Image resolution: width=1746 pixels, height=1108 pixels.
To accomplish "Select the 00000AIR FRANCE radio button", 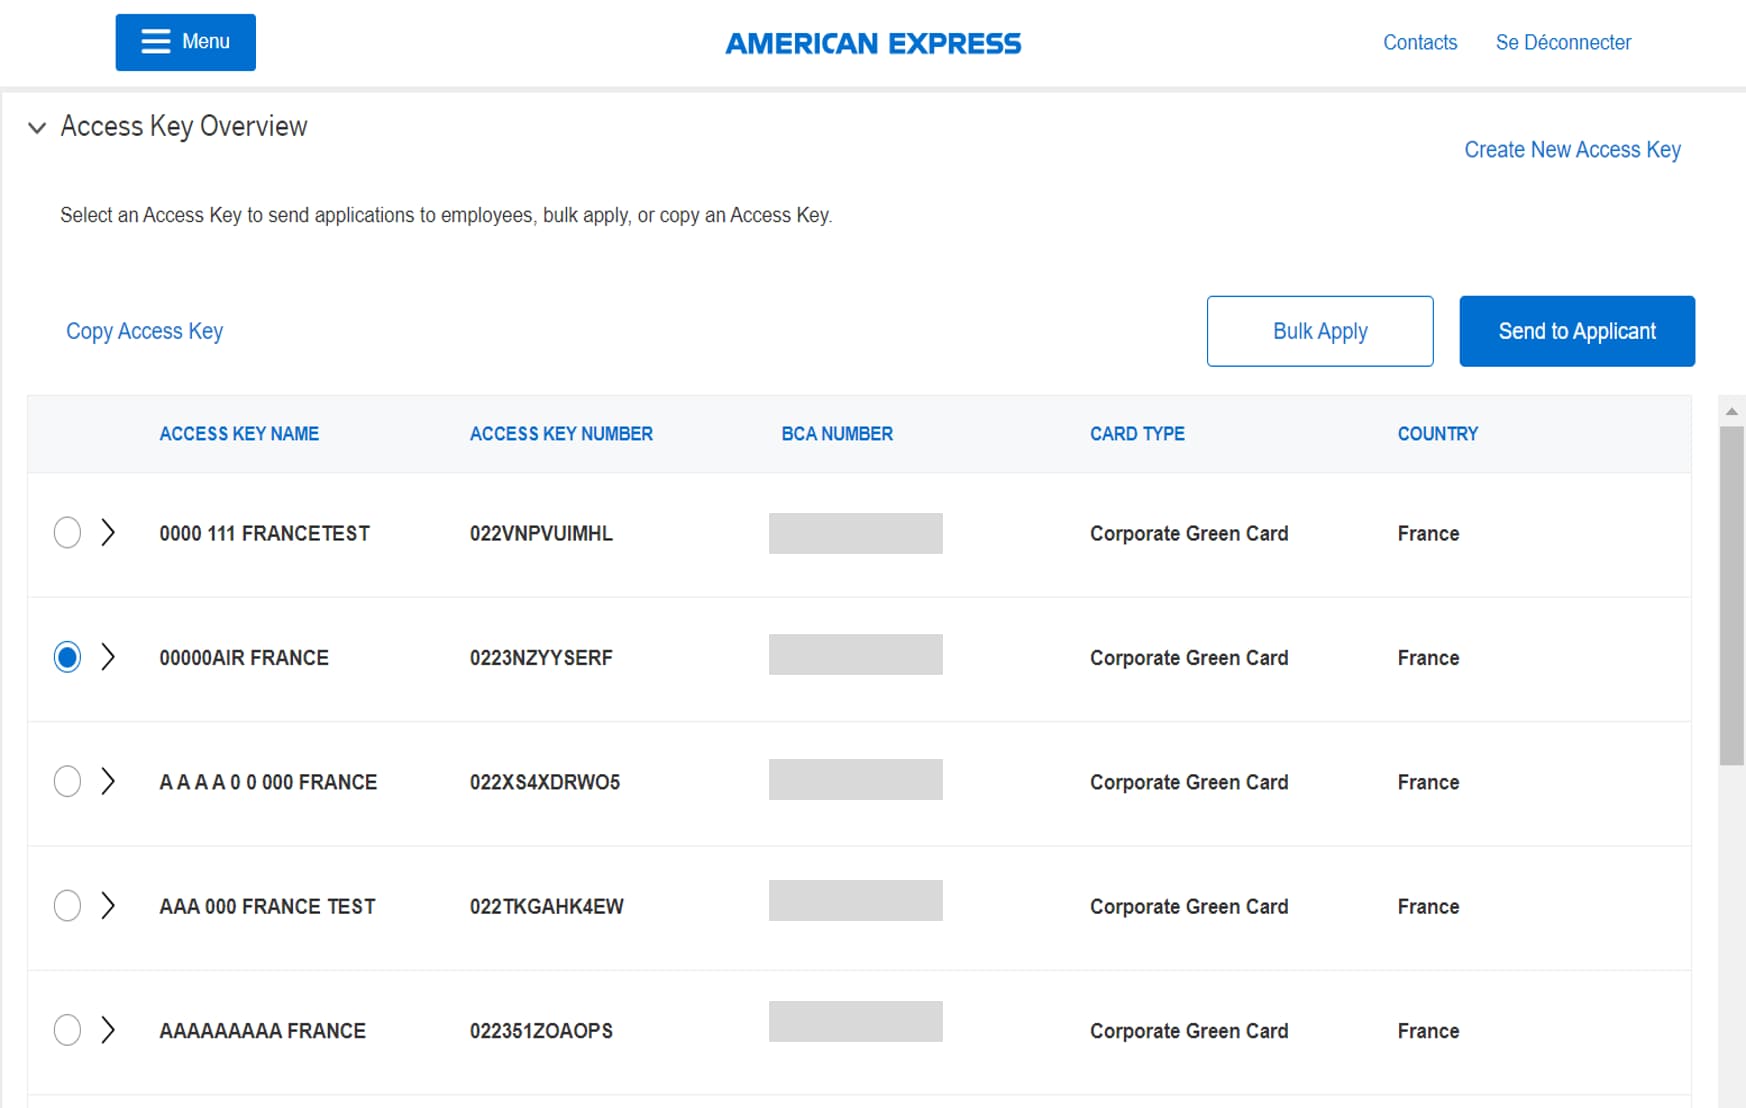I will coord(67,657).
